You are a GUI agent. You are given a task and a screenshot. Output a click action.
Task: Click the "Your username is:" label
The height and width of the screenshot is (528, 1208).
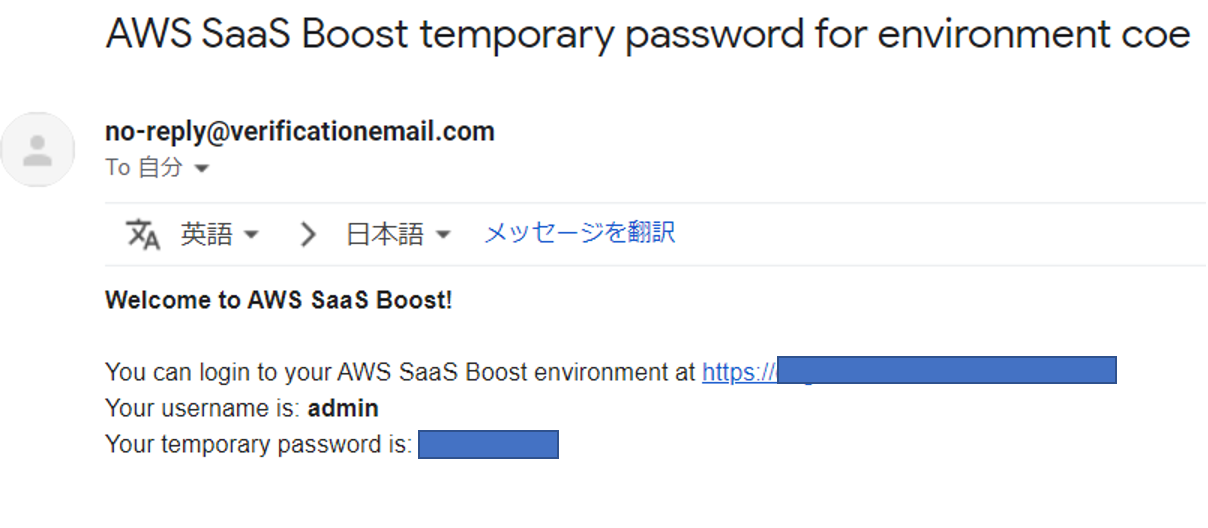point(204,408)
